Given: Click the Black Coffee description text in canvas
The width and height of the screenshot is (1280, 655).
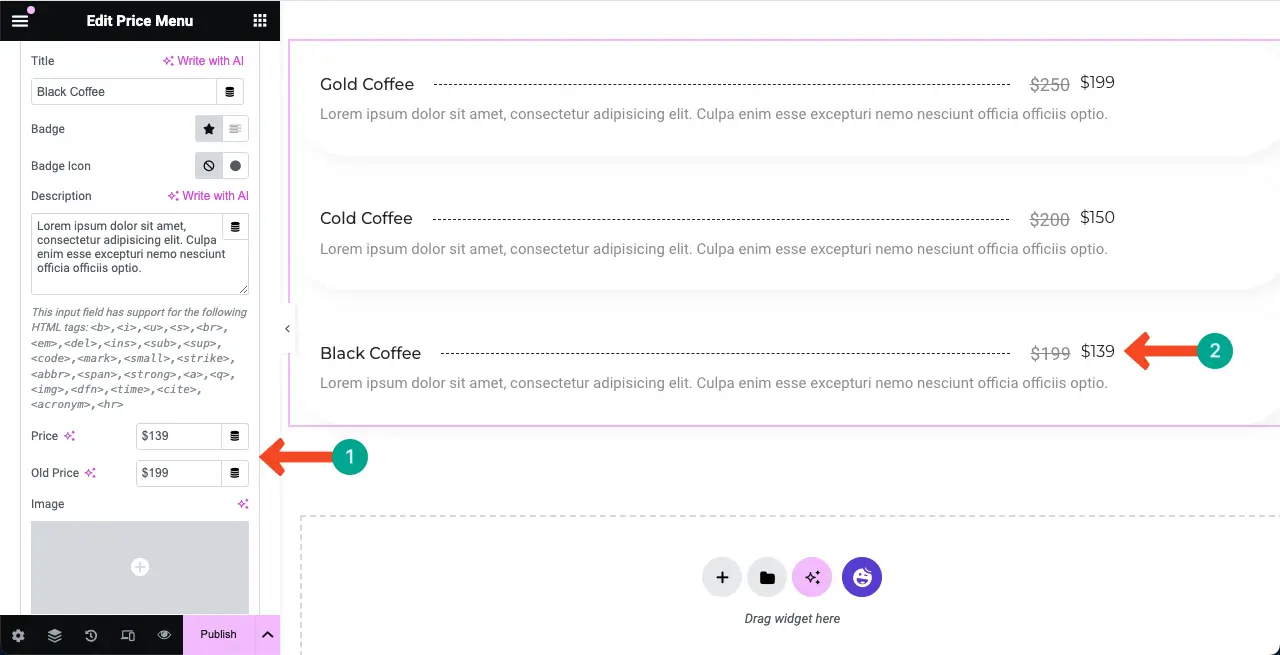Looking at the screenshot, I should pyautogui.click(x=714, y=383).
